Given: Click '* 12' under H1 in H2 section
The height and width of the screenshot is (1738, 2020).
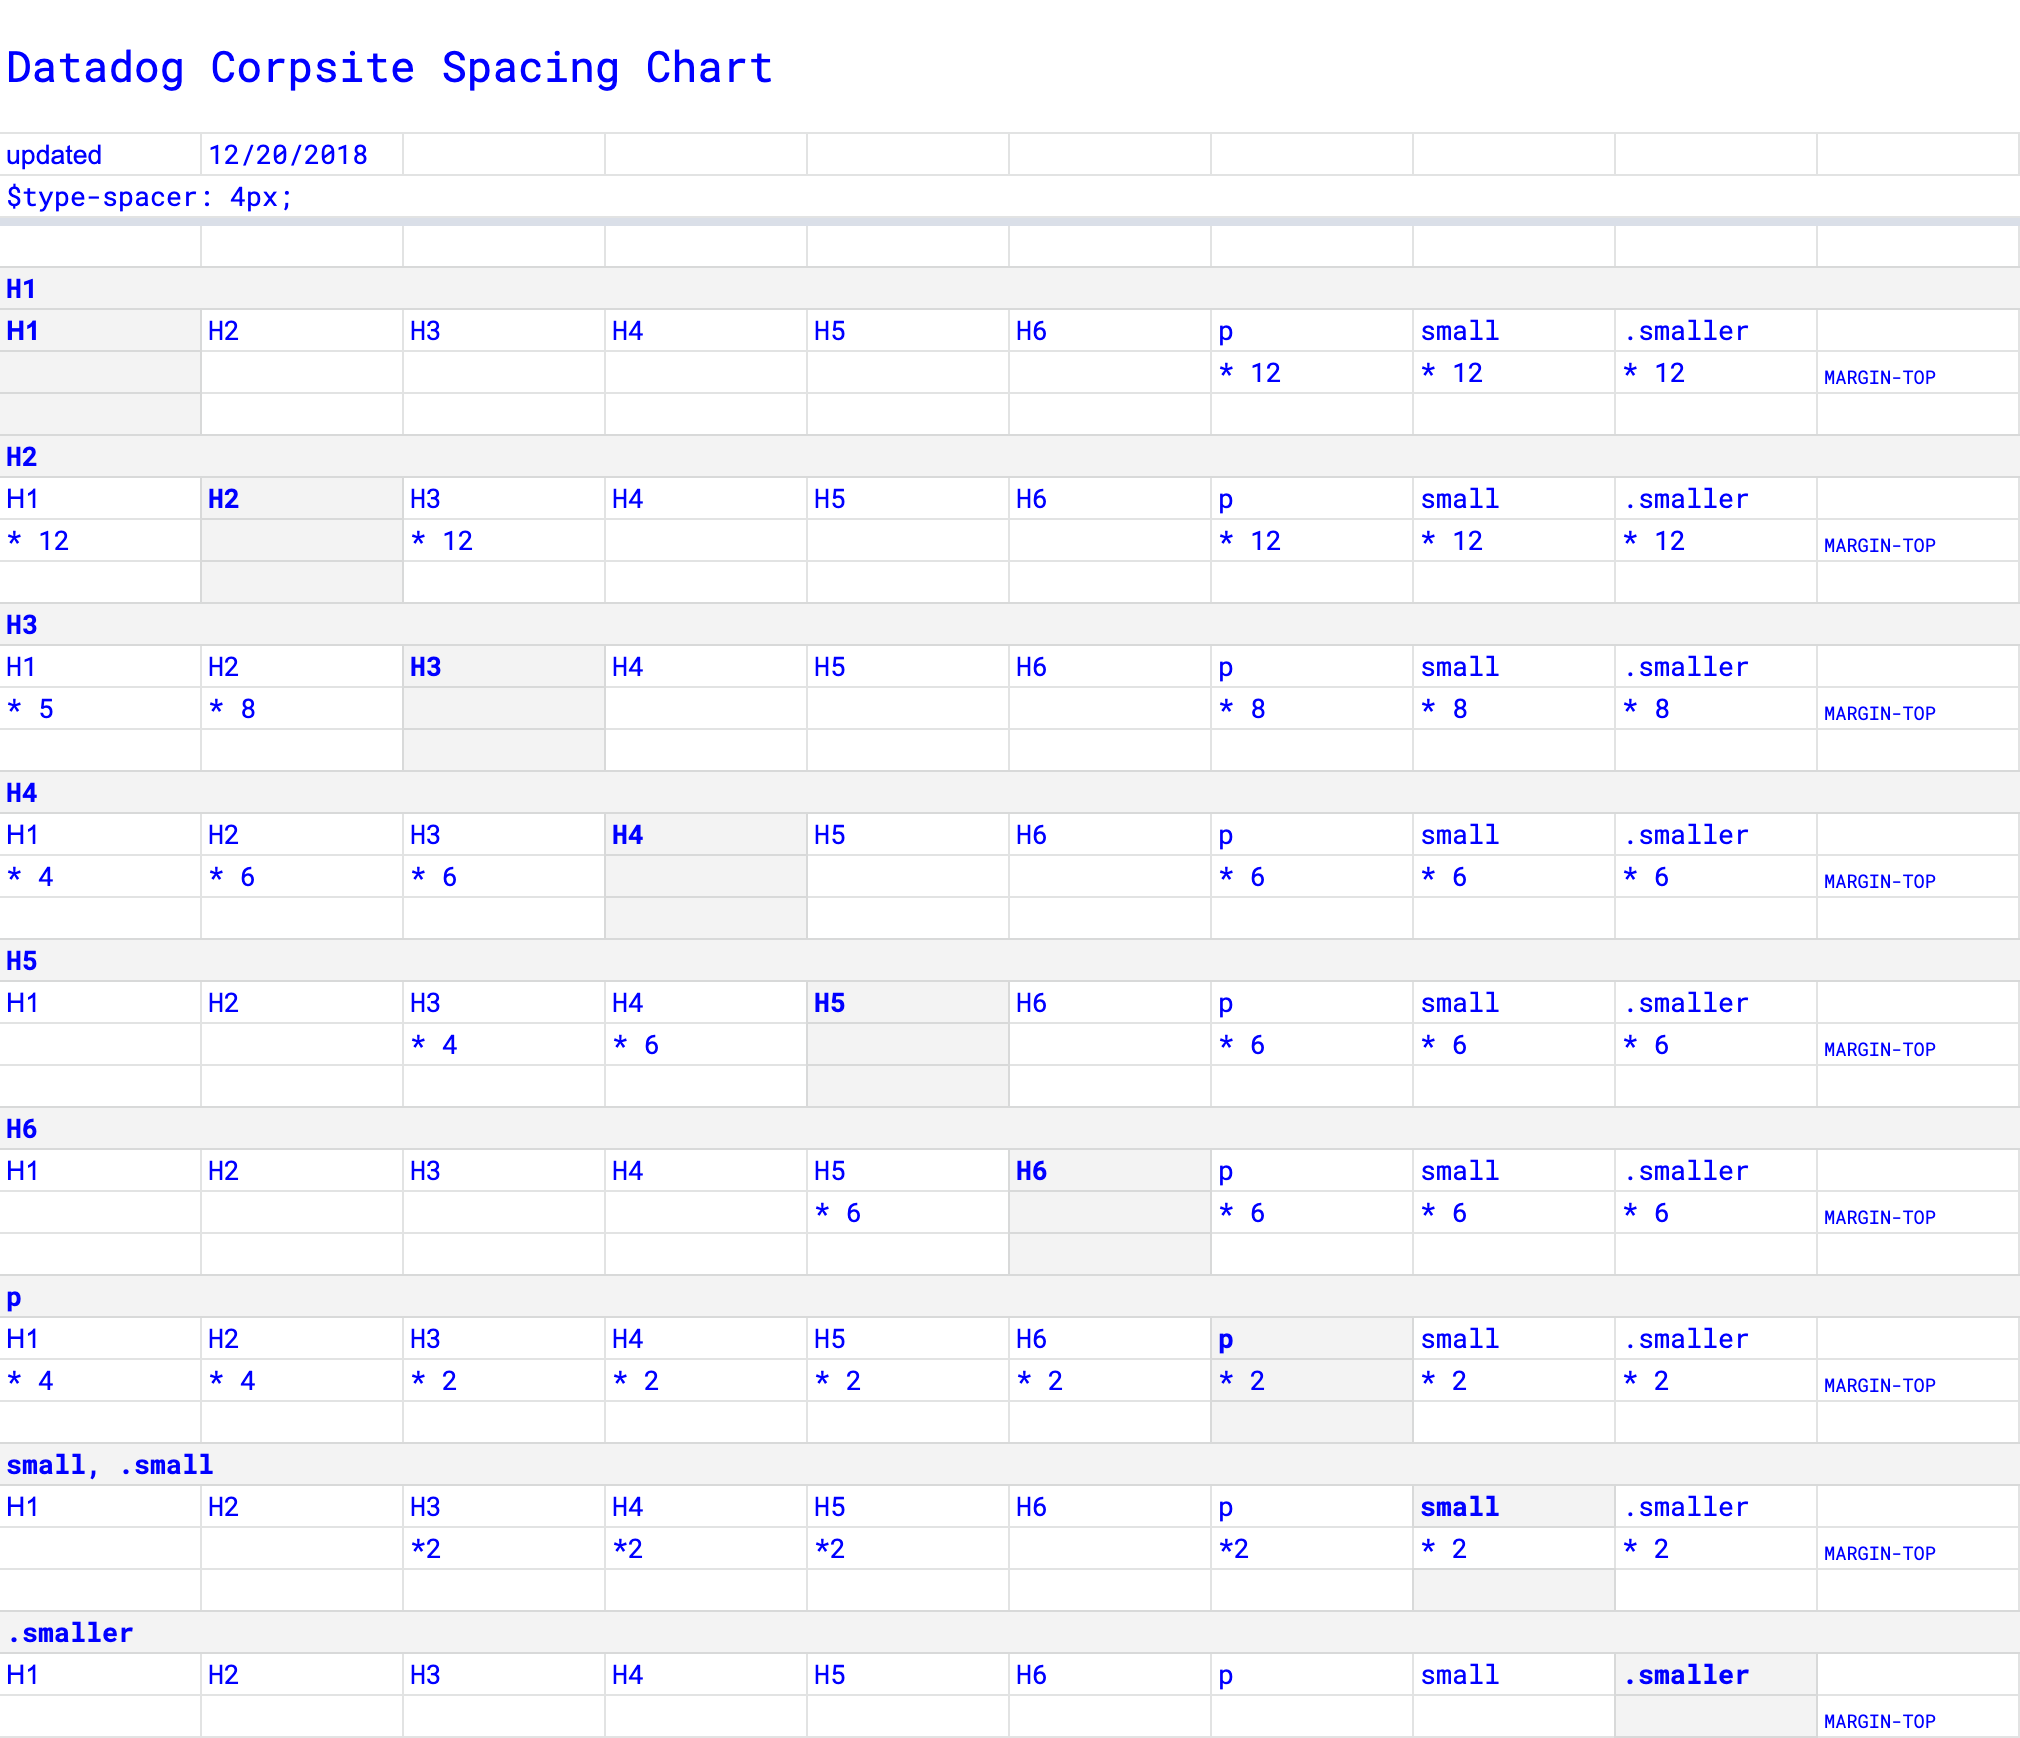Looking at the screenshot, I should tap(100, 541).
